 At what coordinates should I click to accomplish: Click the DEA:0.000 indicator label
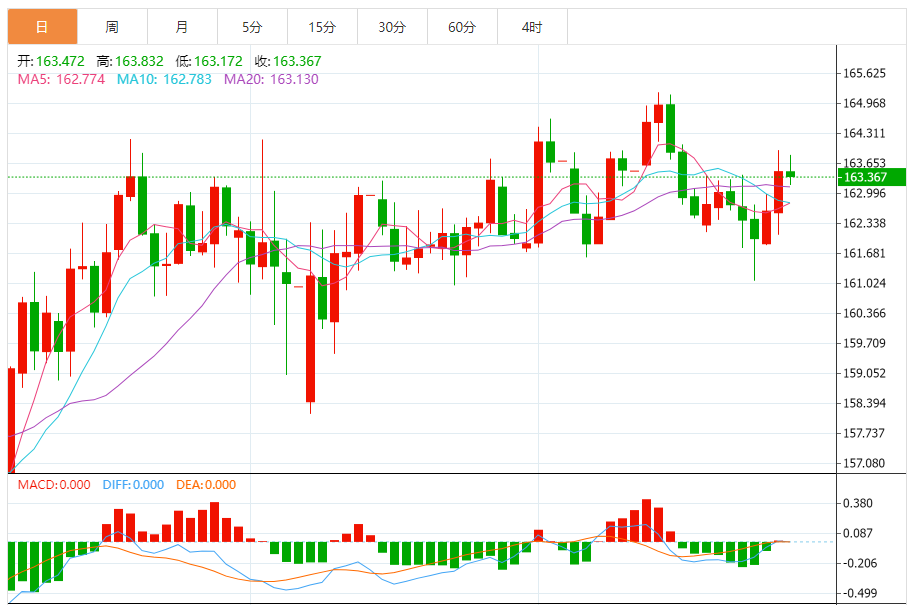206,484
